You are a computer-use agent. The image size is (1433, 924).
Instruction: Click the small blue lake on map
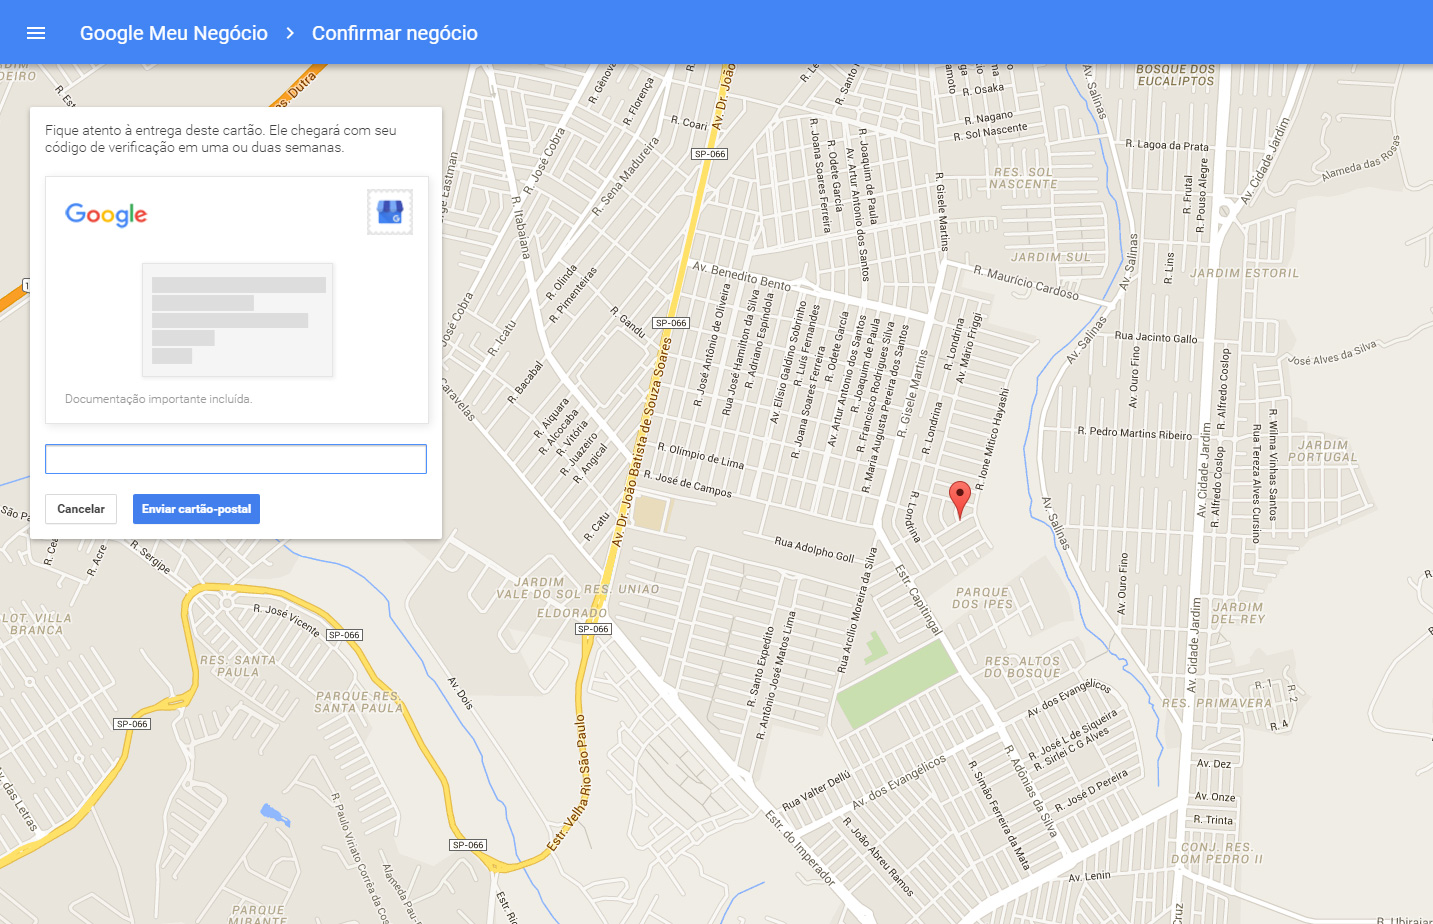point(274,815)
